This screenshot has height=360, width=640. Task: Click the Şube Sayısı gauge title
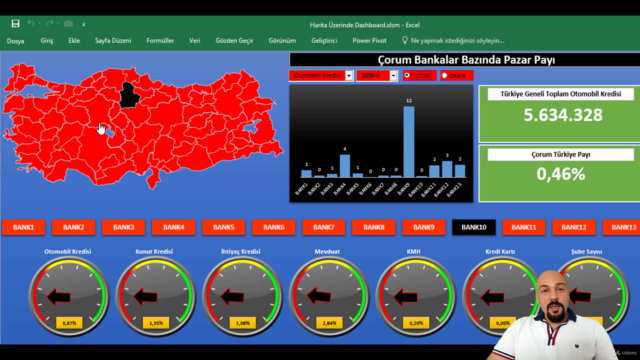(x=587, y=252)
